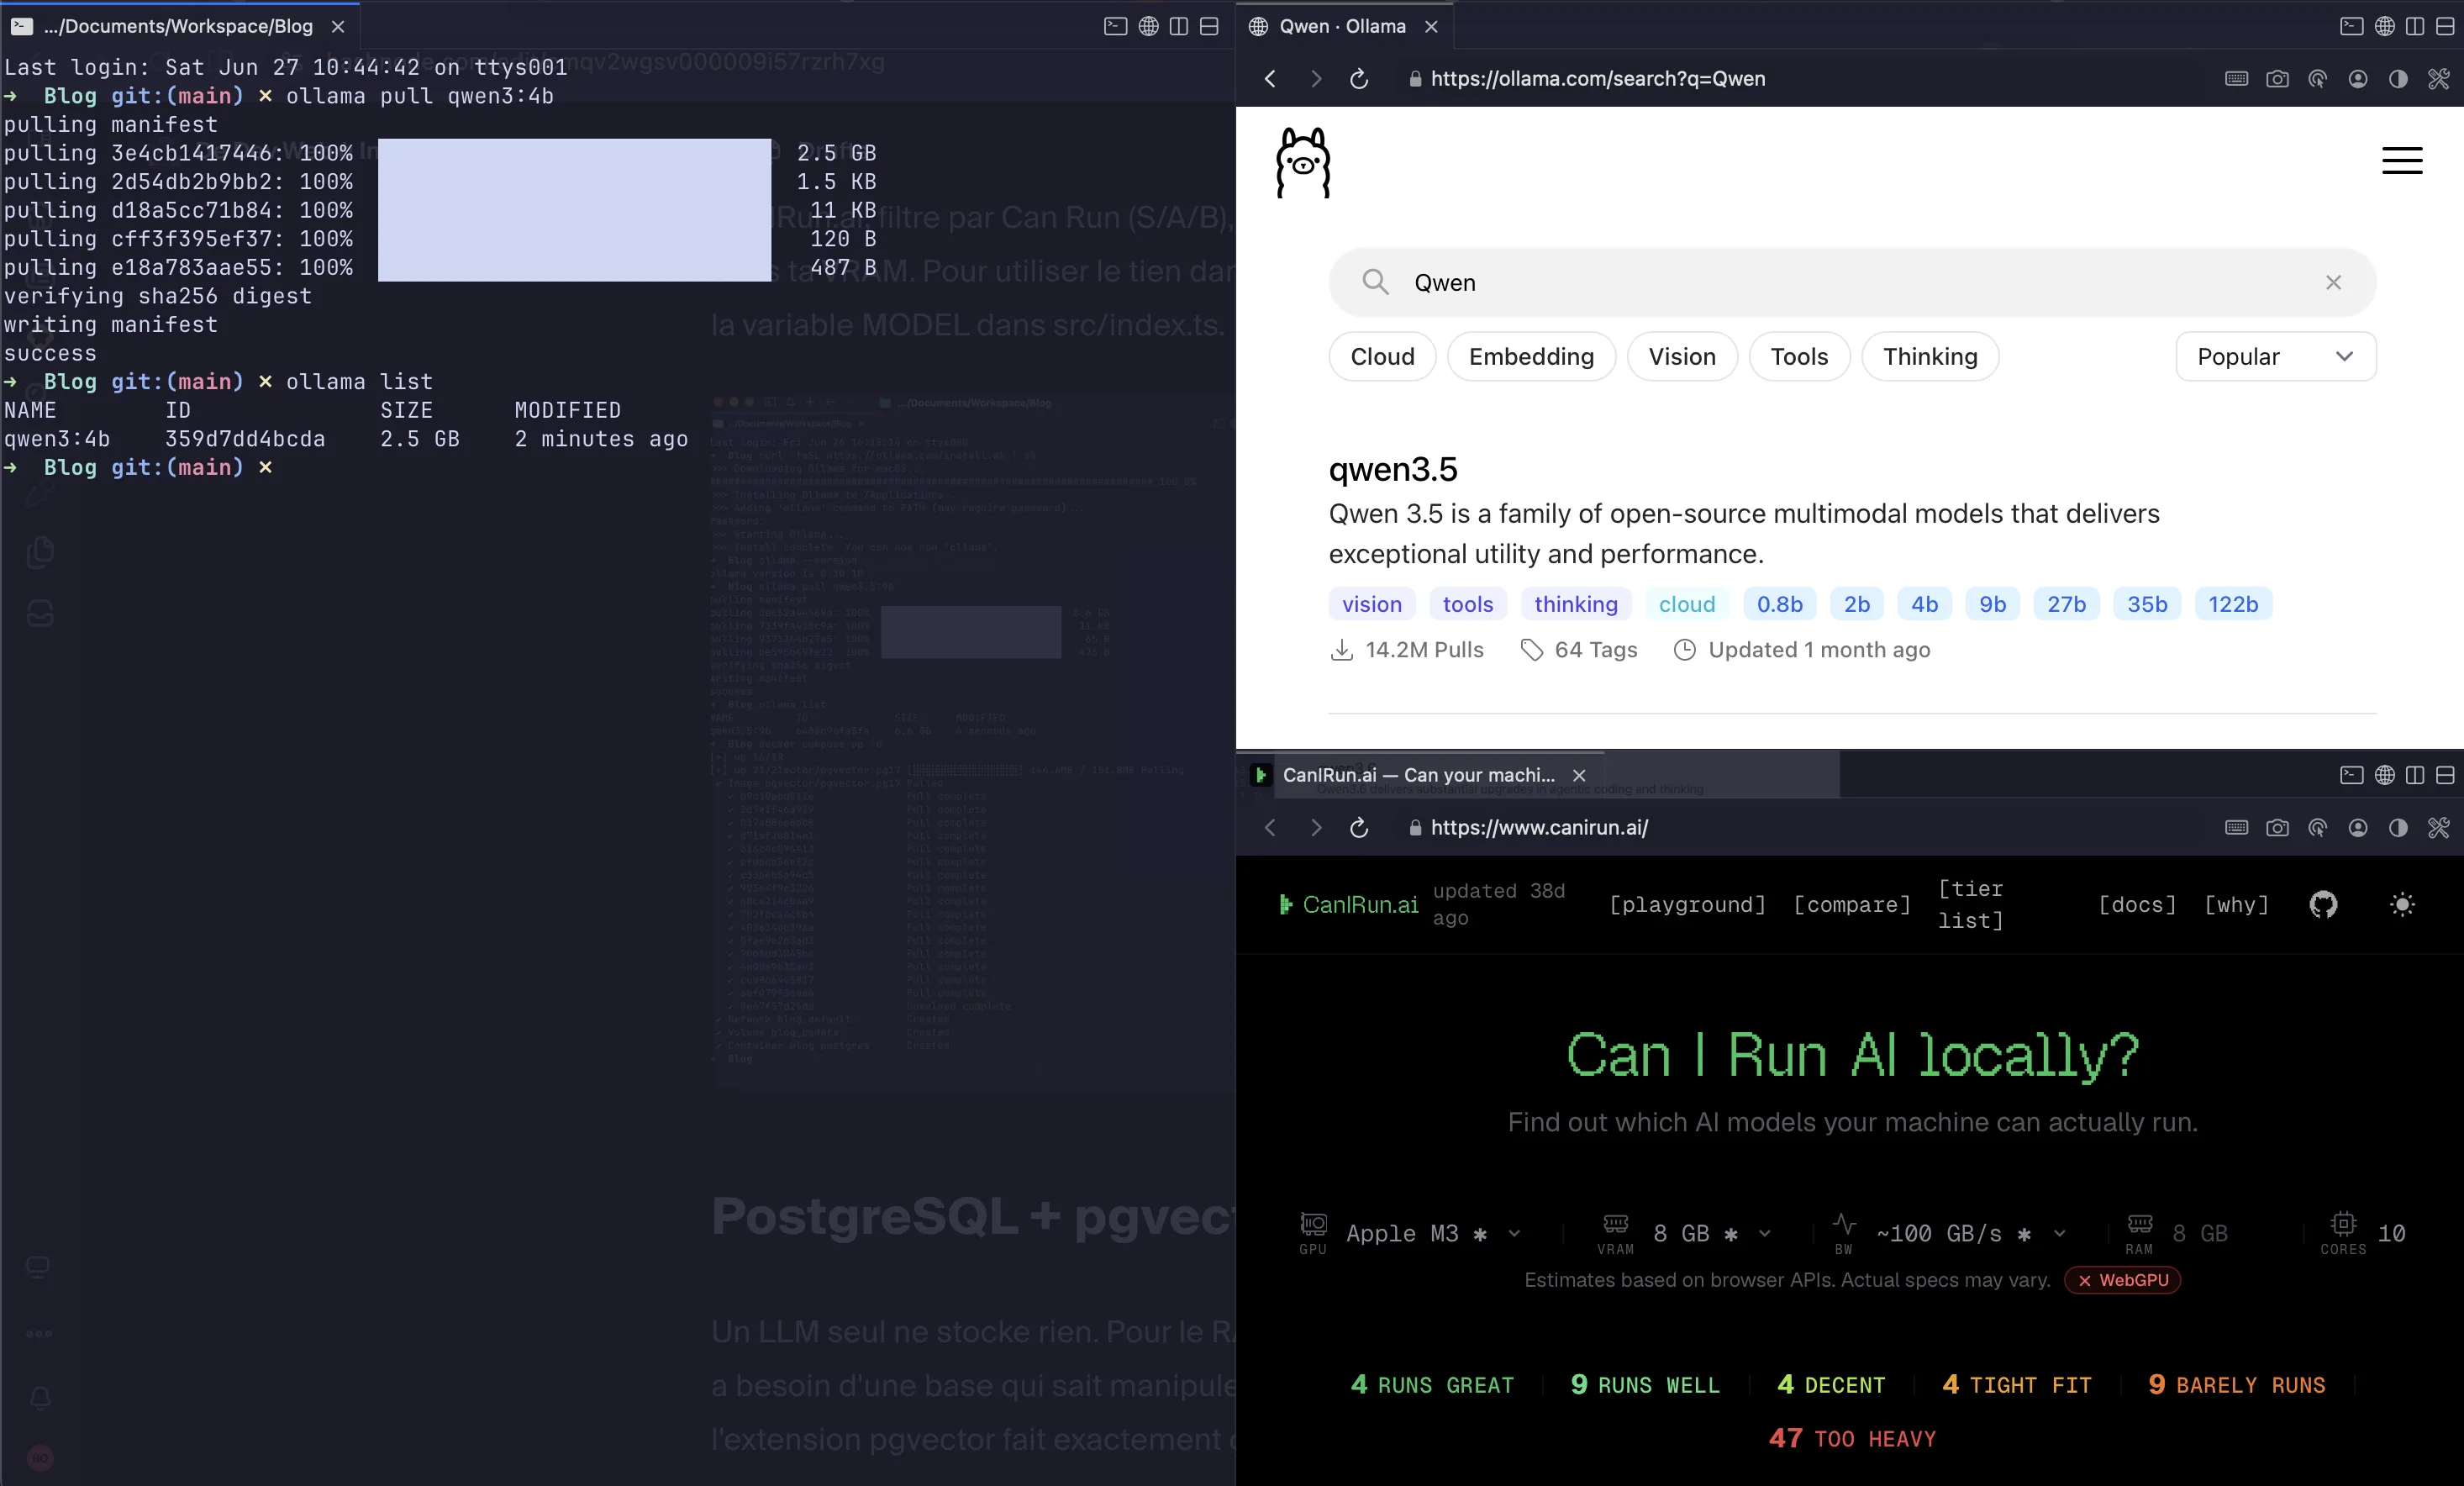Click the ollama.com URL address bar

pos(1597,78)
